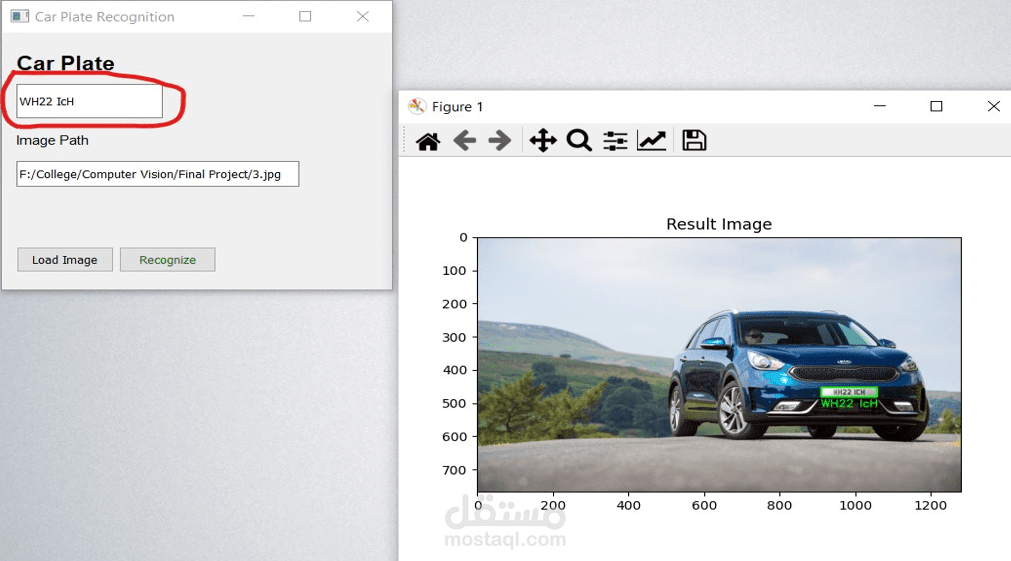Click the Recognize button
This screenshot has height=561, width=1011.
click(x=168, y=260)
